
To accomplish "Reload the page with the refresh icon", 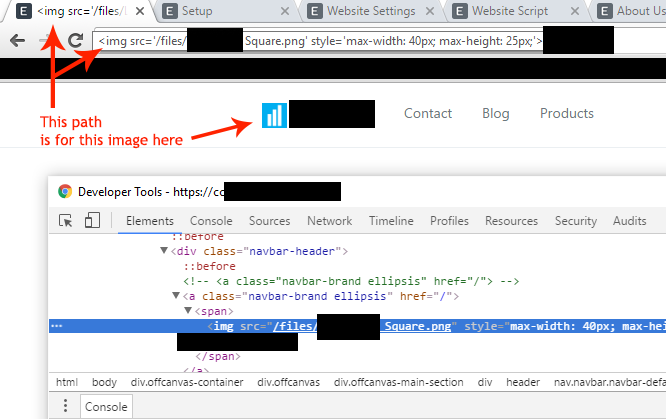I will [76, 41].
